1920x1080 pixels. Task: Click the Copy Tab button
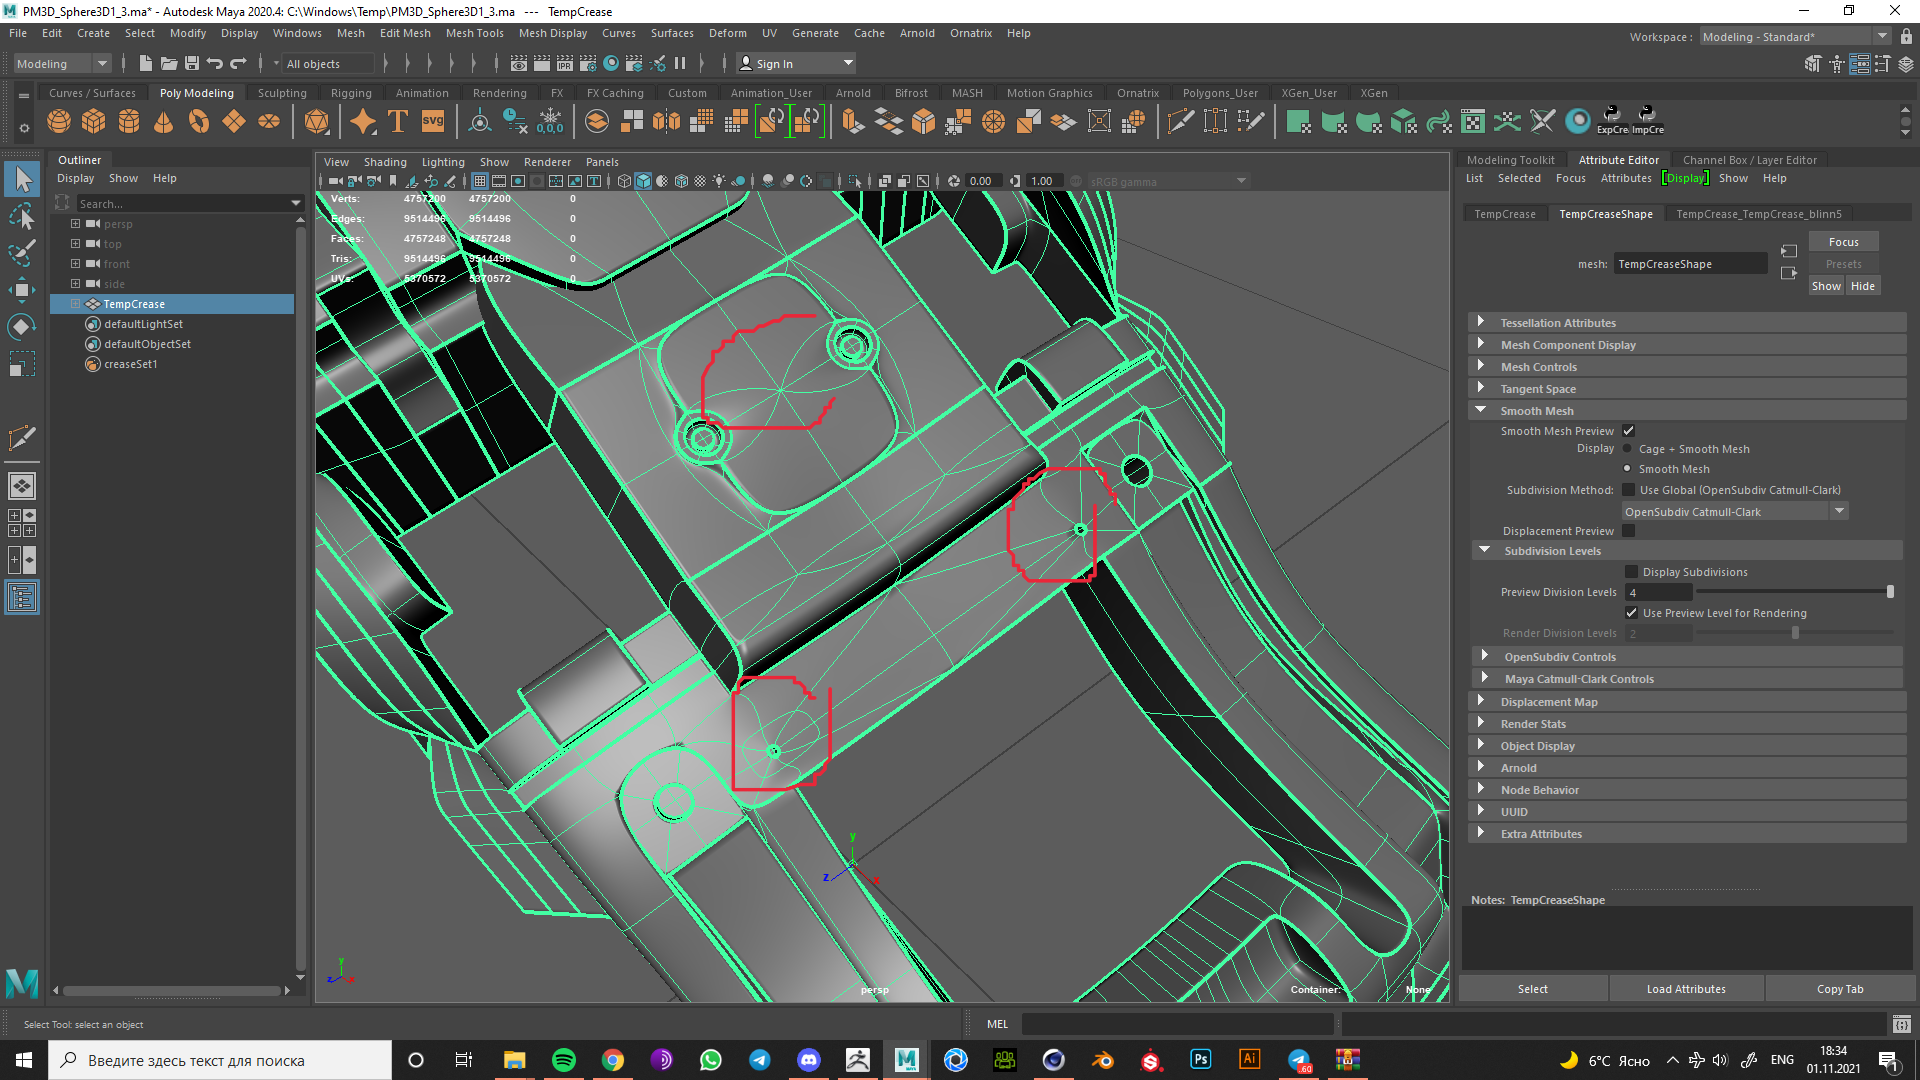tap(1840, 989)
